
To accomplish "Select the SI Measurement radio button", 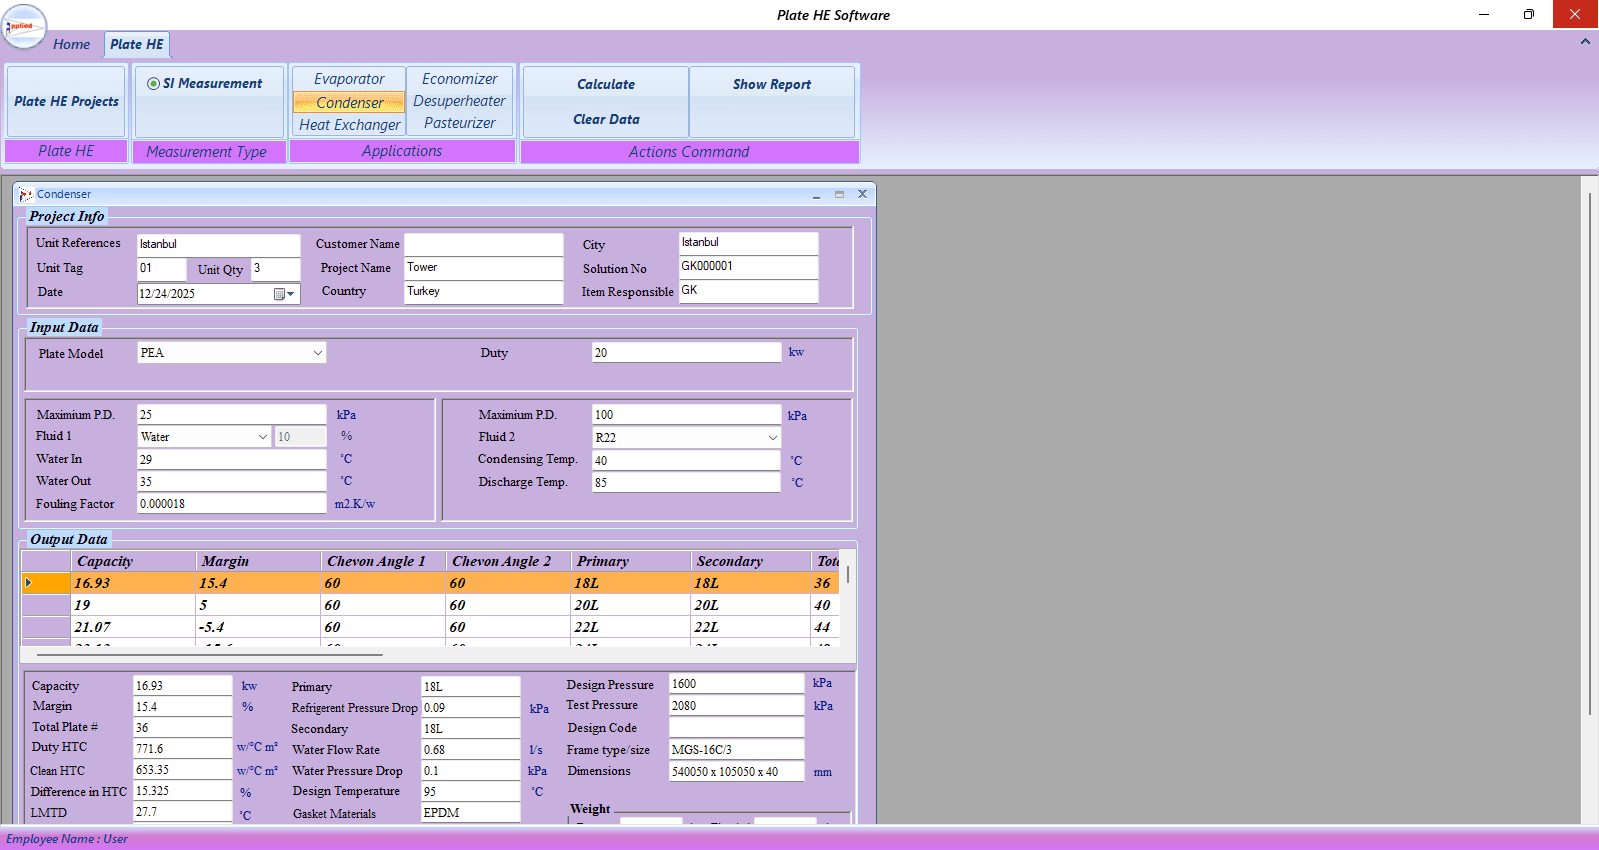I will click(153, 84).
